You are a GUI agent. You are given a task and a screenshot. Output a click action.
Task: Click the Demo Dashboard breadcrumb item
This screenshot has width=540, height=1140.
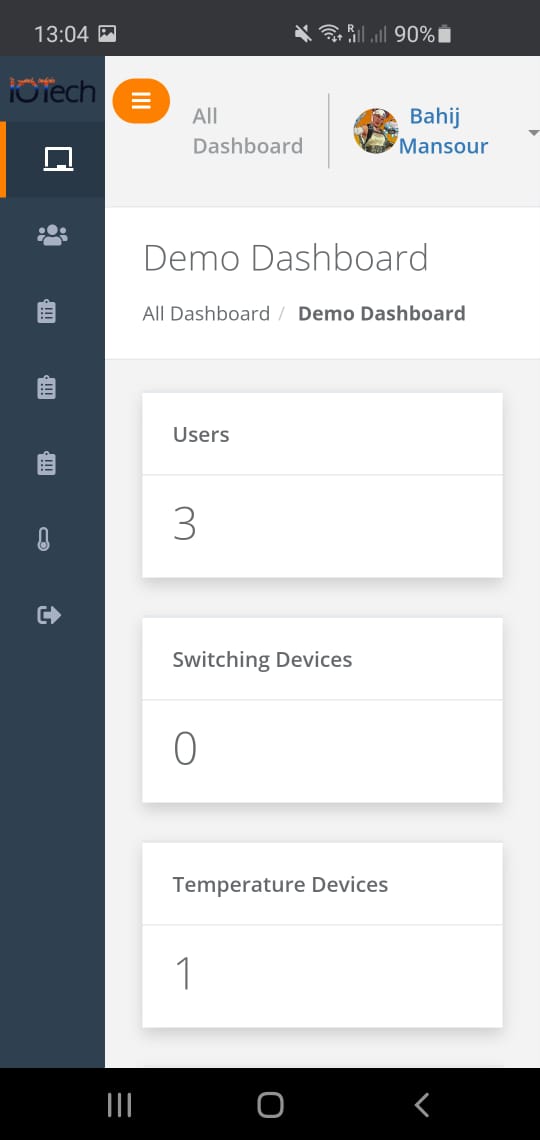click(382, 313)
